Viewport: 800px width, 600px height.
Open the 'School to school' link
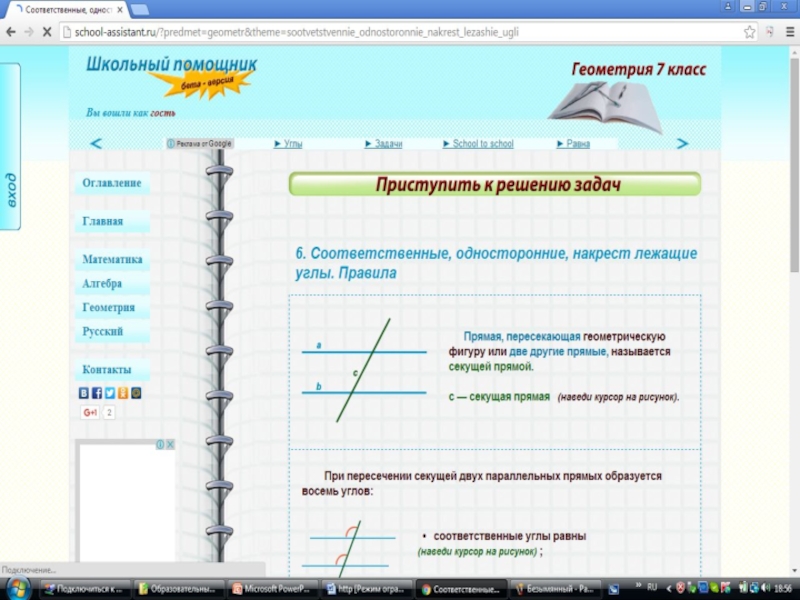(x=478, y=144)
